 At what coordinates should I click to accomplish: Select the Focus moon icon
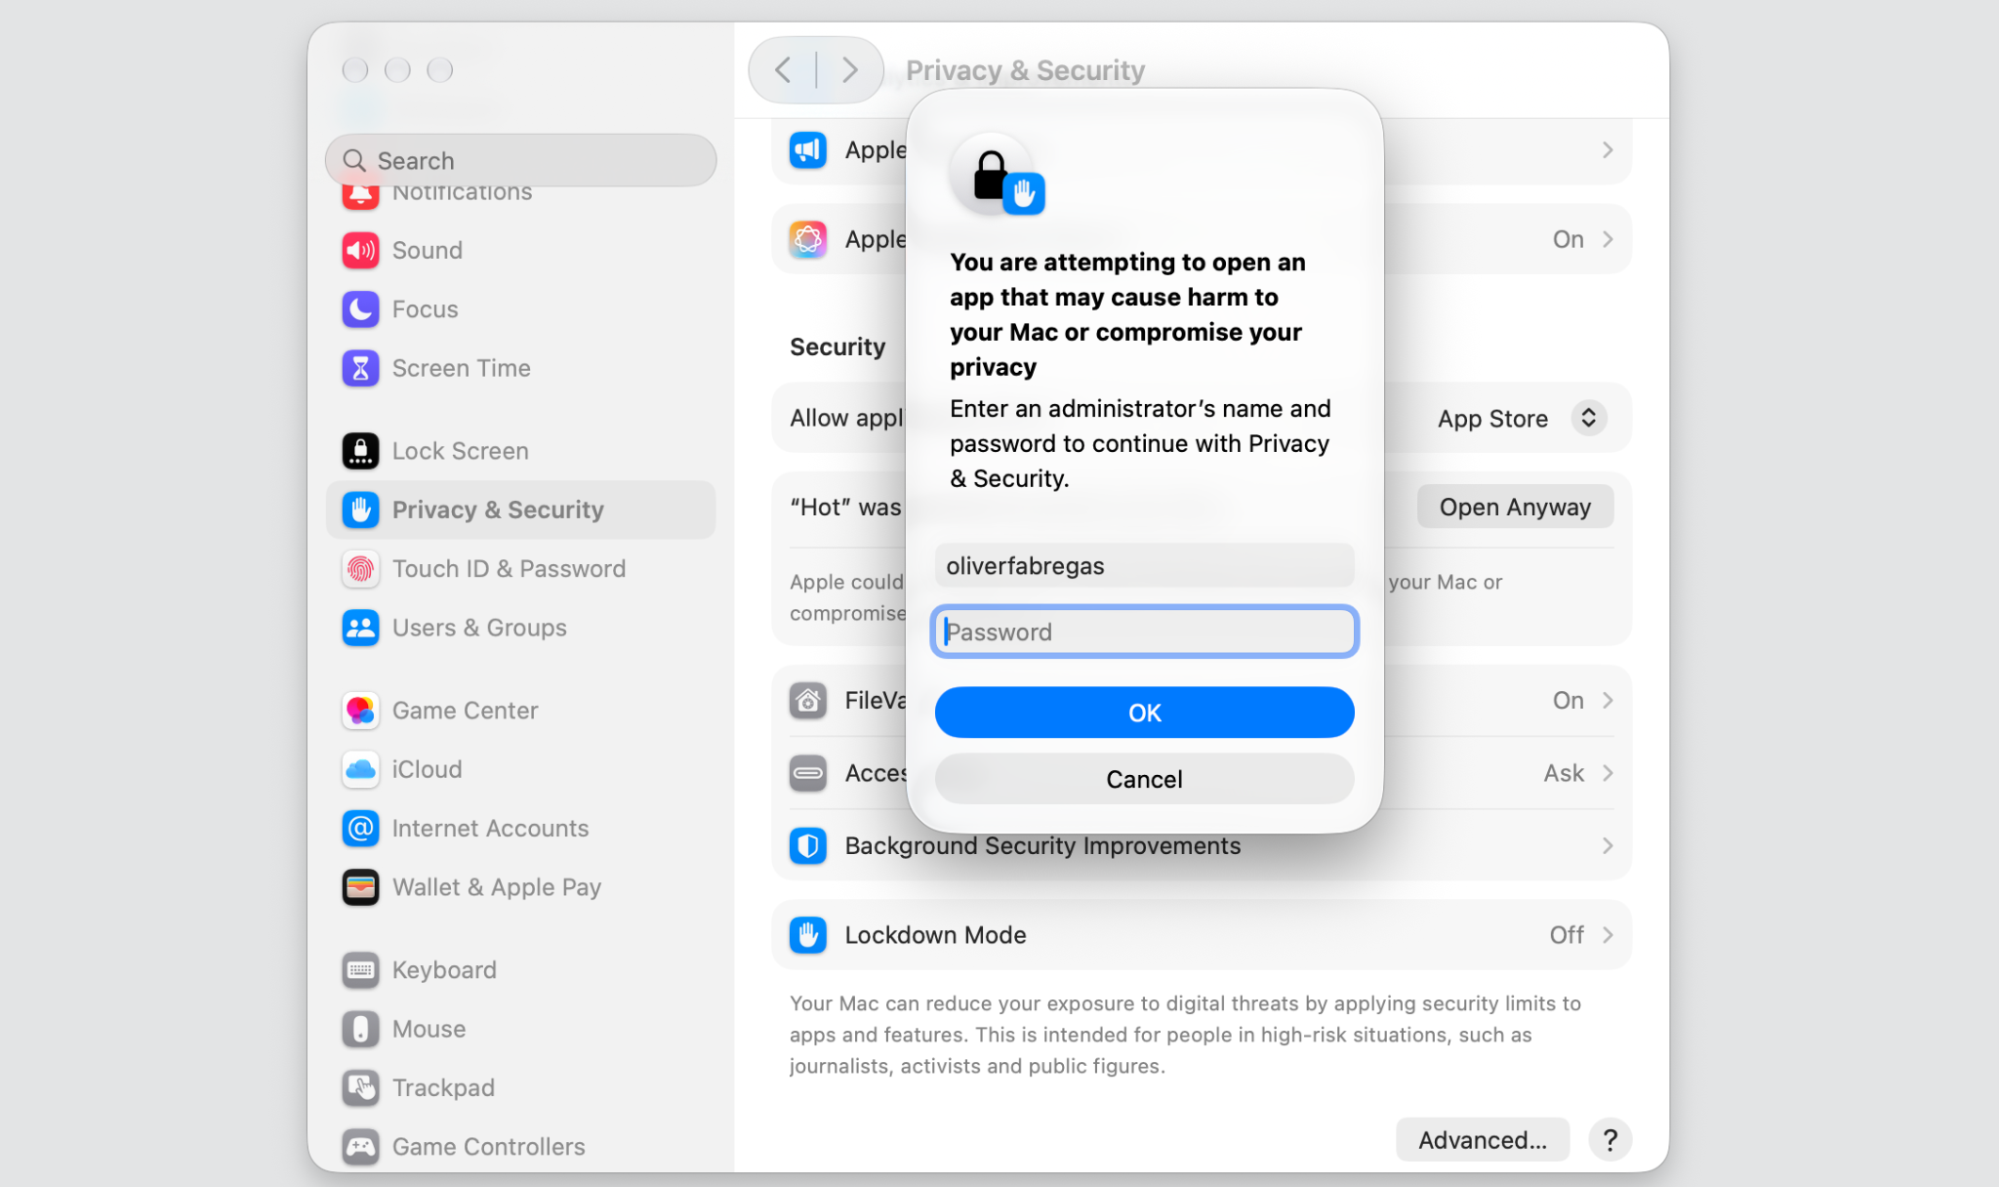click(360, 309)
